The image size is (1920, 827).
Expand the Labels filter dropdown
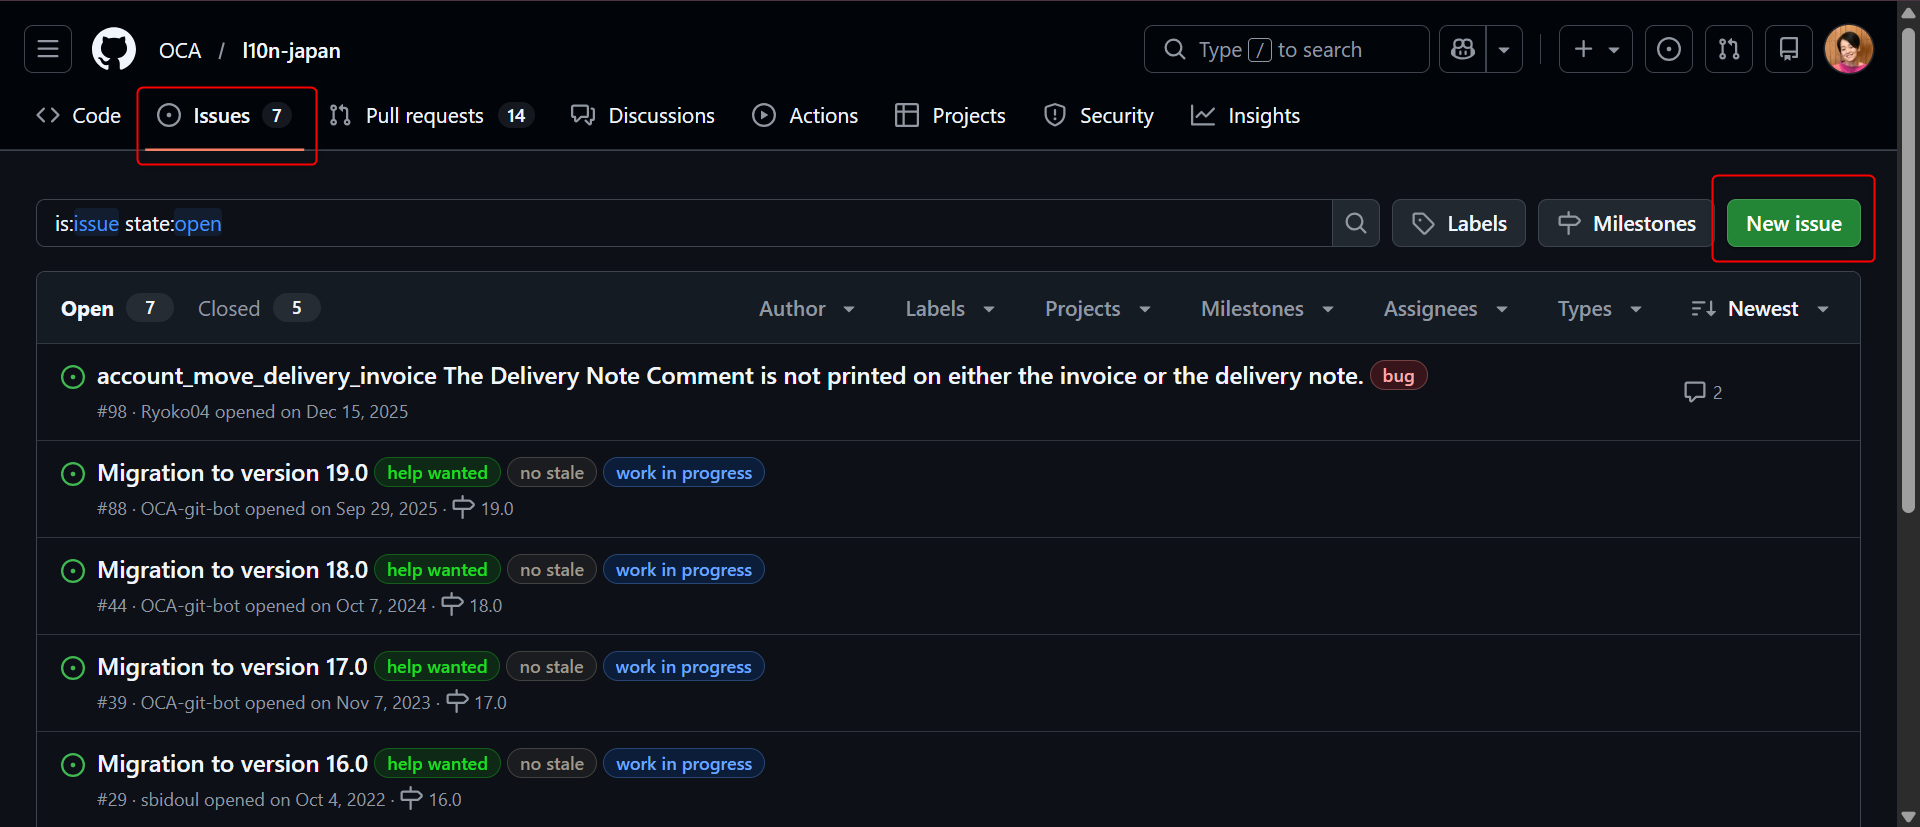coord(950,309)
